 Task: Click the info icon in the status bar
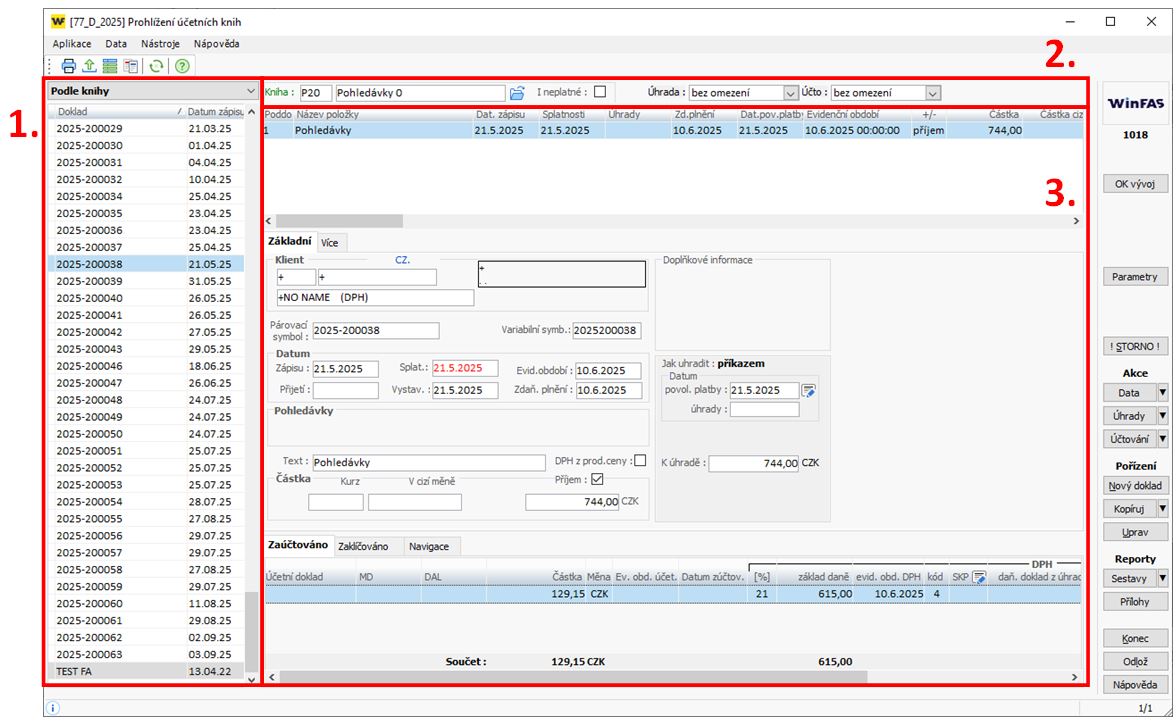(53, 707)
